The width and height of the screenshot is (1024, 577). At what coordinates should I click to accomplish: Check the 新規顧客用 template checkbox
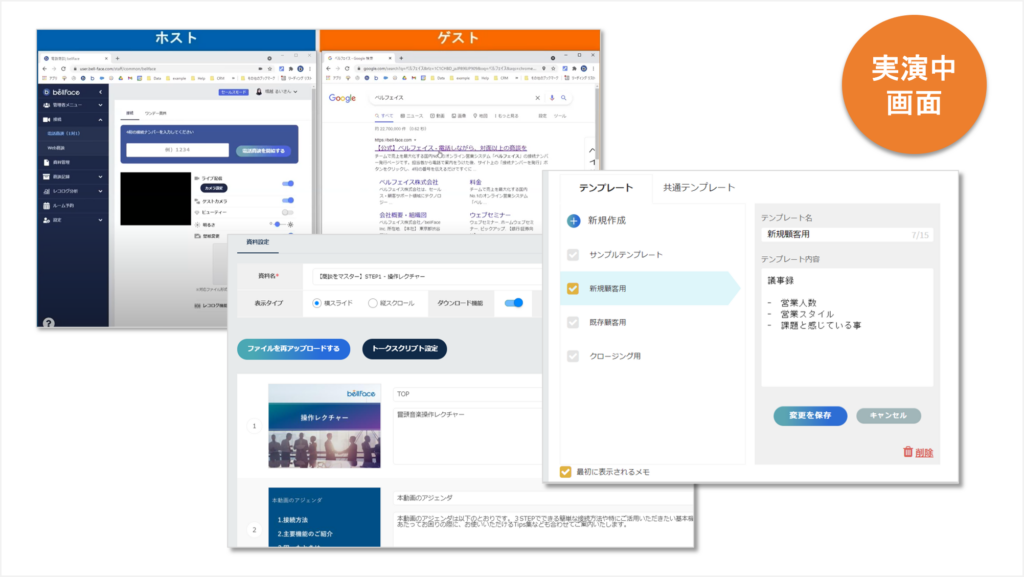(x=573, y=289)
